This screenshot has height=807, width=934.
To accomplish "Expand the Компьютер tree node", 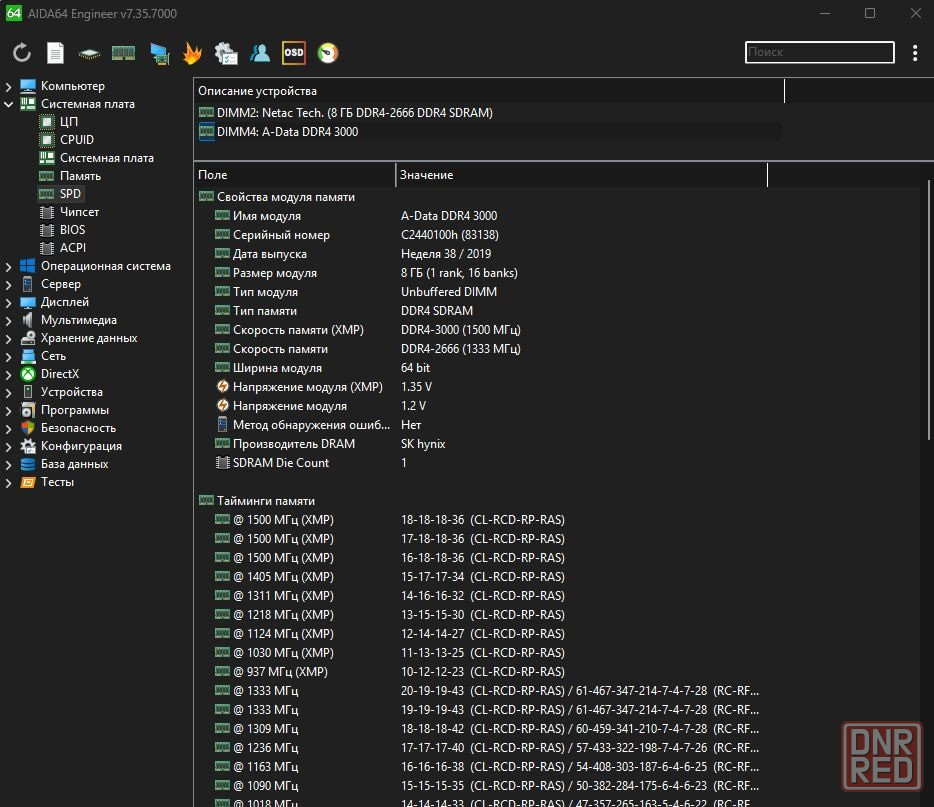I will point(9,86).
